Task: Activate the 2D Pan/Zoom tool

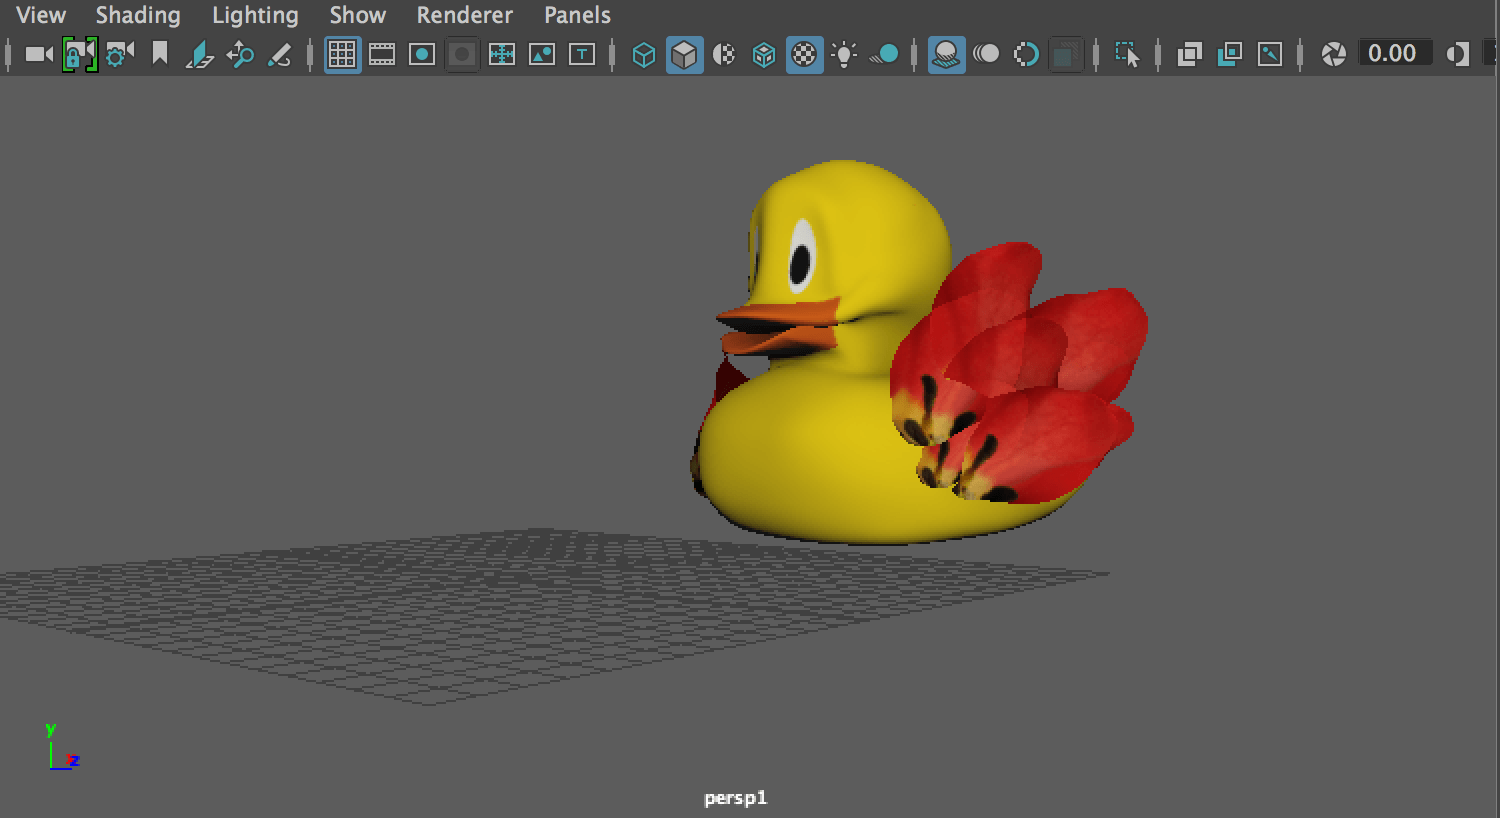Action: point(240,54)
